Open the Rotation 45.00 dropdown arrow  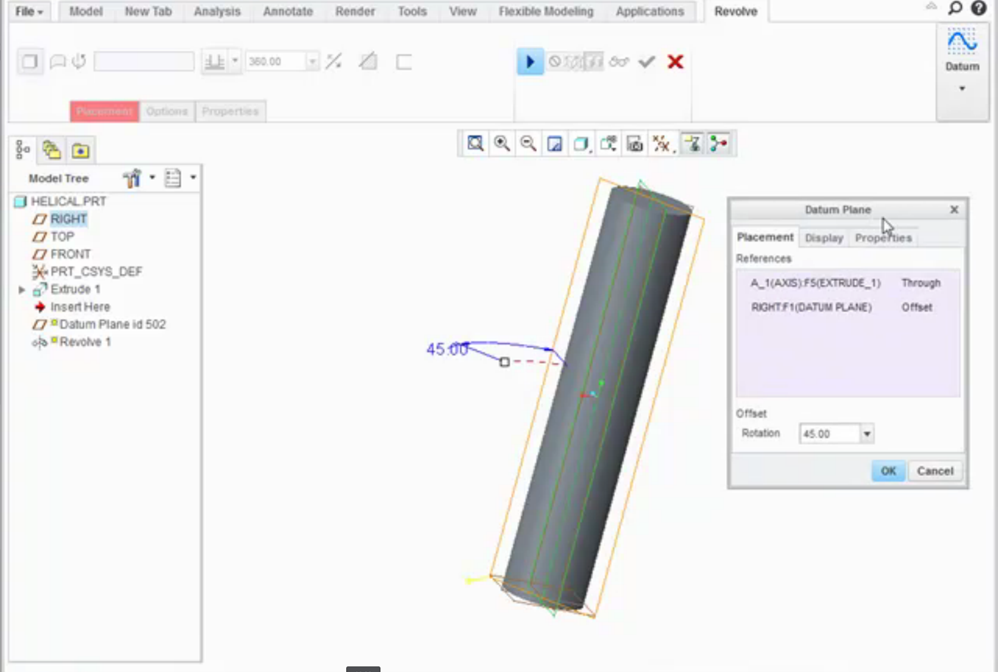[867, 434]
